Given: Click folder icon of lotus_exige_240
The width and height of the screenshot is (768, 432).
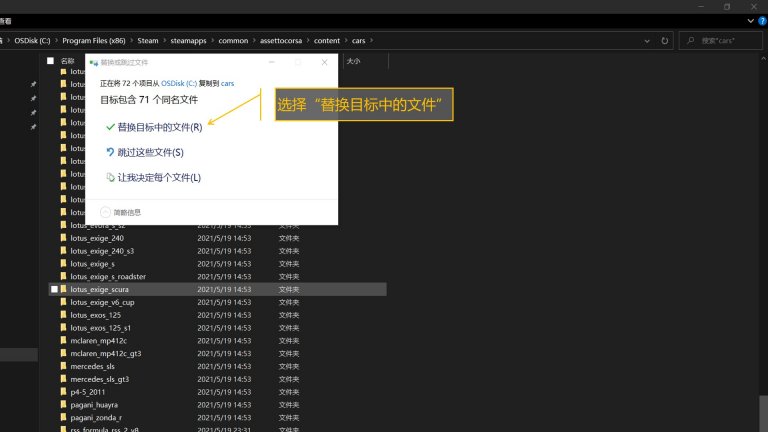Looking at the screenshot, I should (63, 238).
